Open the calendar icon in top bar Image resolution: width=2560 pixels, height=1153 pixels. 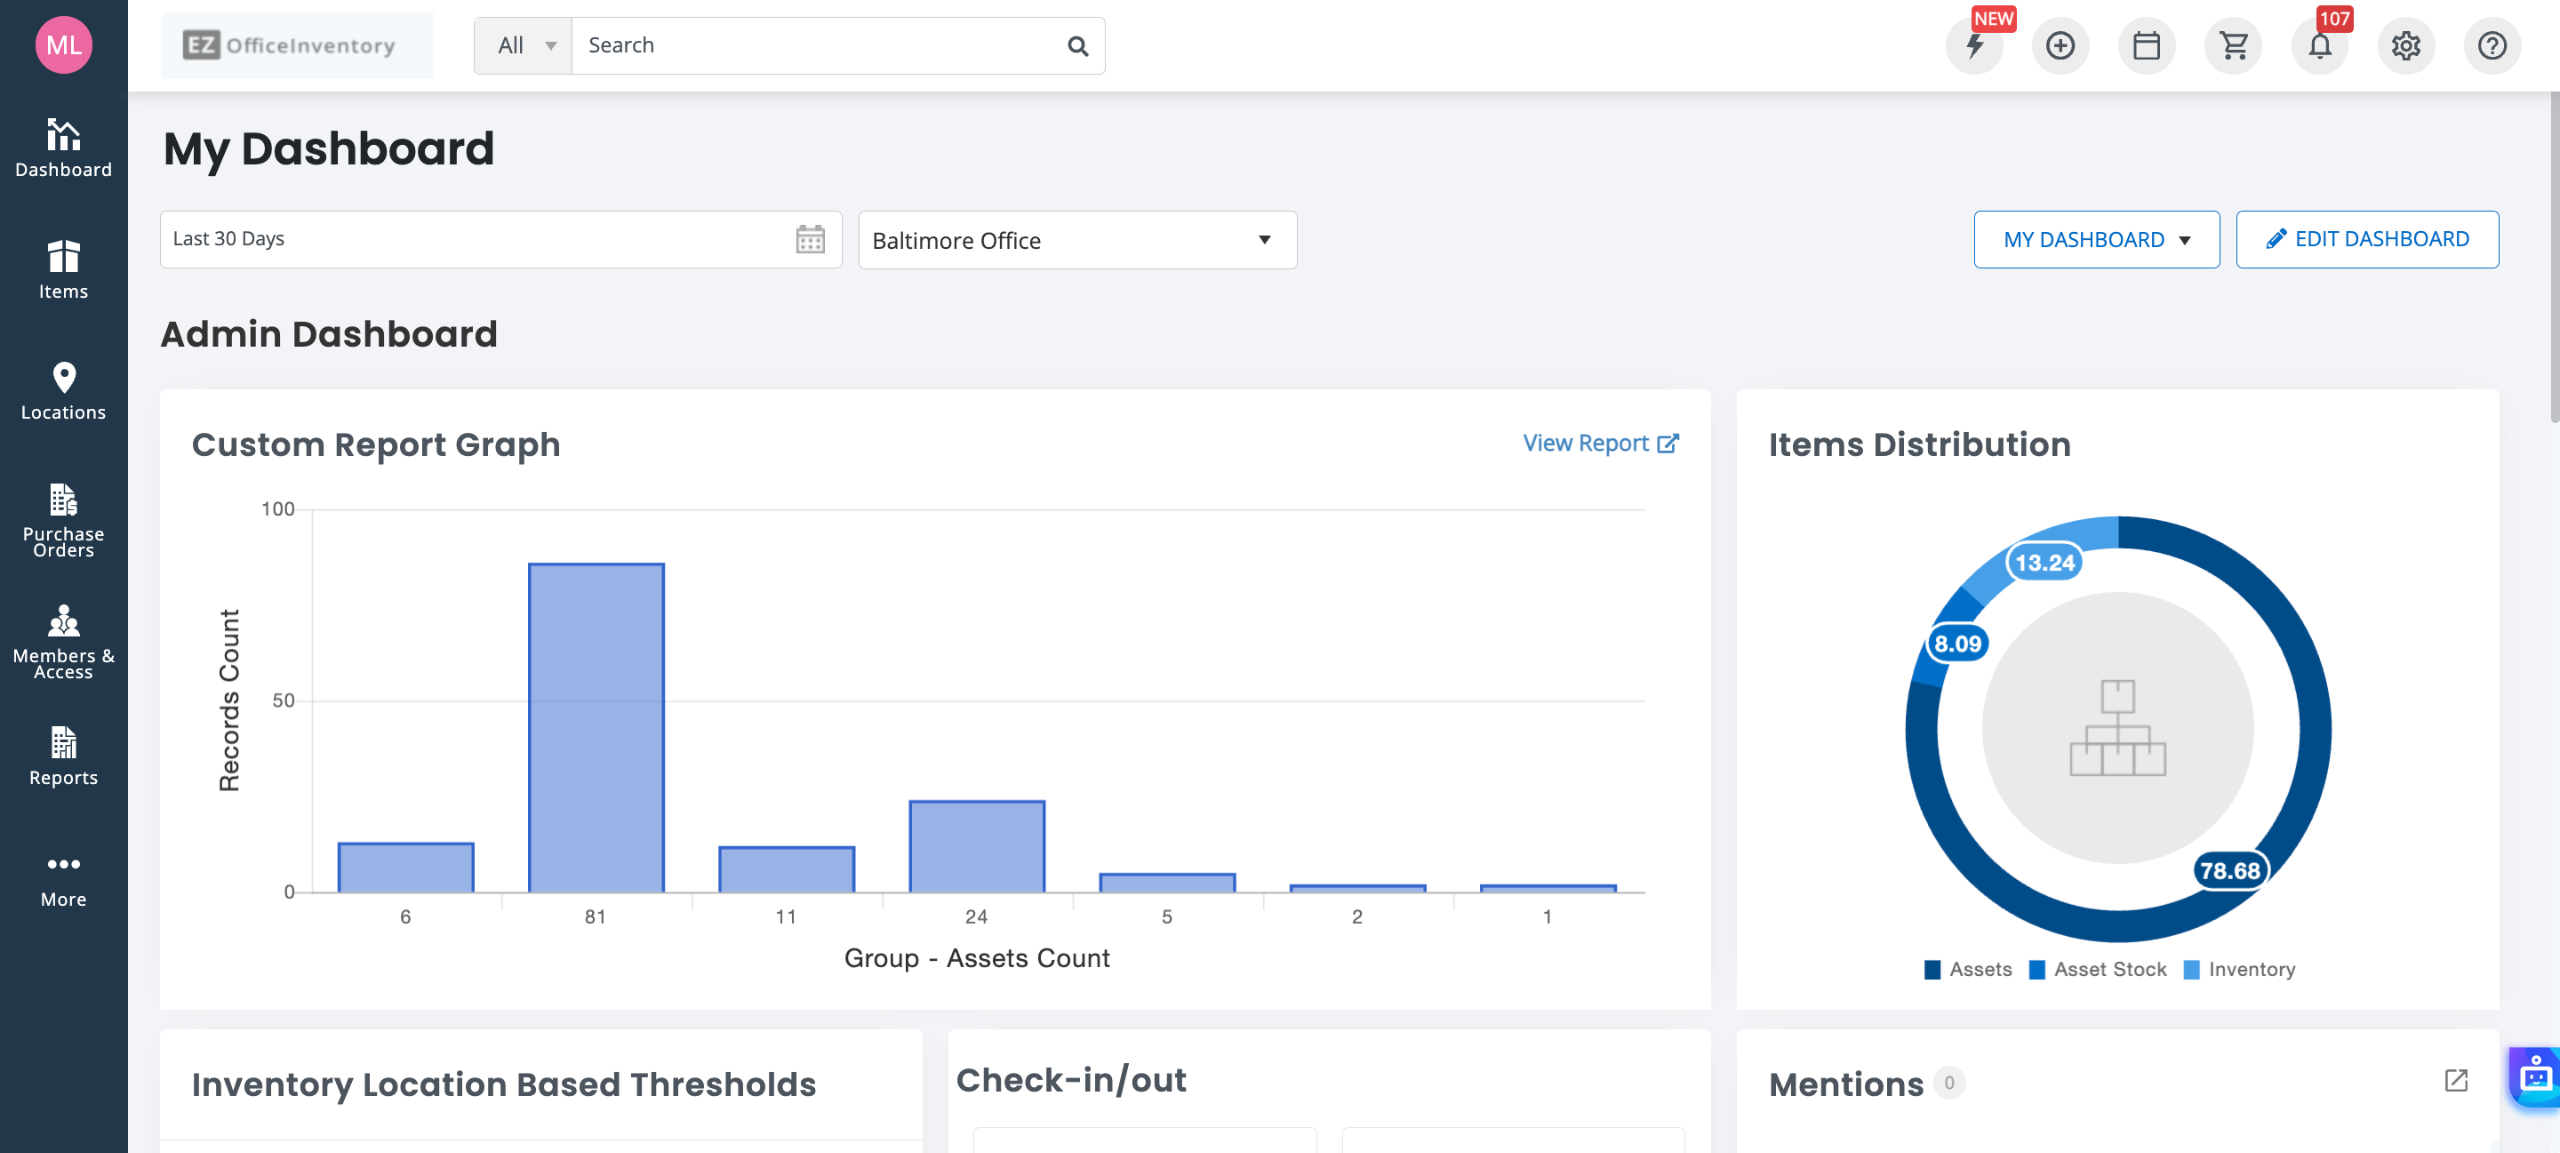[x=2146, y=46]
